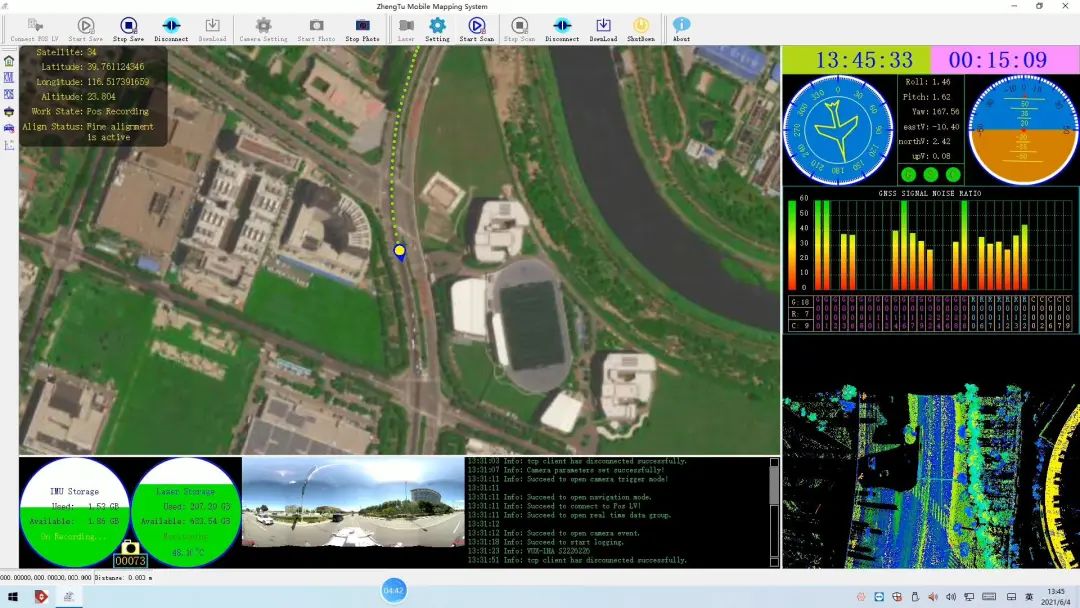Viewport: 1080px width, 608px height.
Task: Click the ZhengTu app icon in the taskbar
Action: [x=69, y=597]
